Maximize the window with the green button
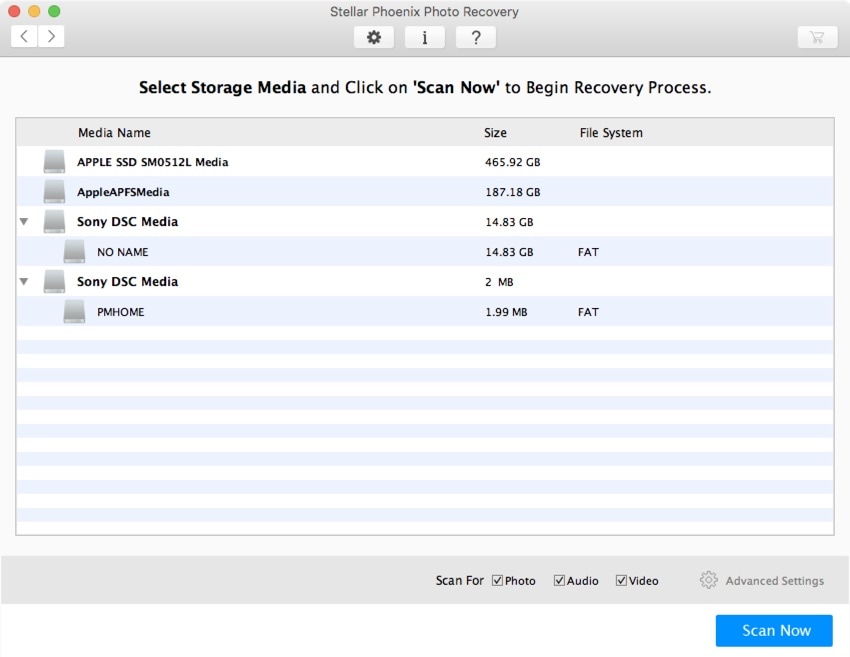This screenshot has width=850, height=657. click(x=54, y=11)
